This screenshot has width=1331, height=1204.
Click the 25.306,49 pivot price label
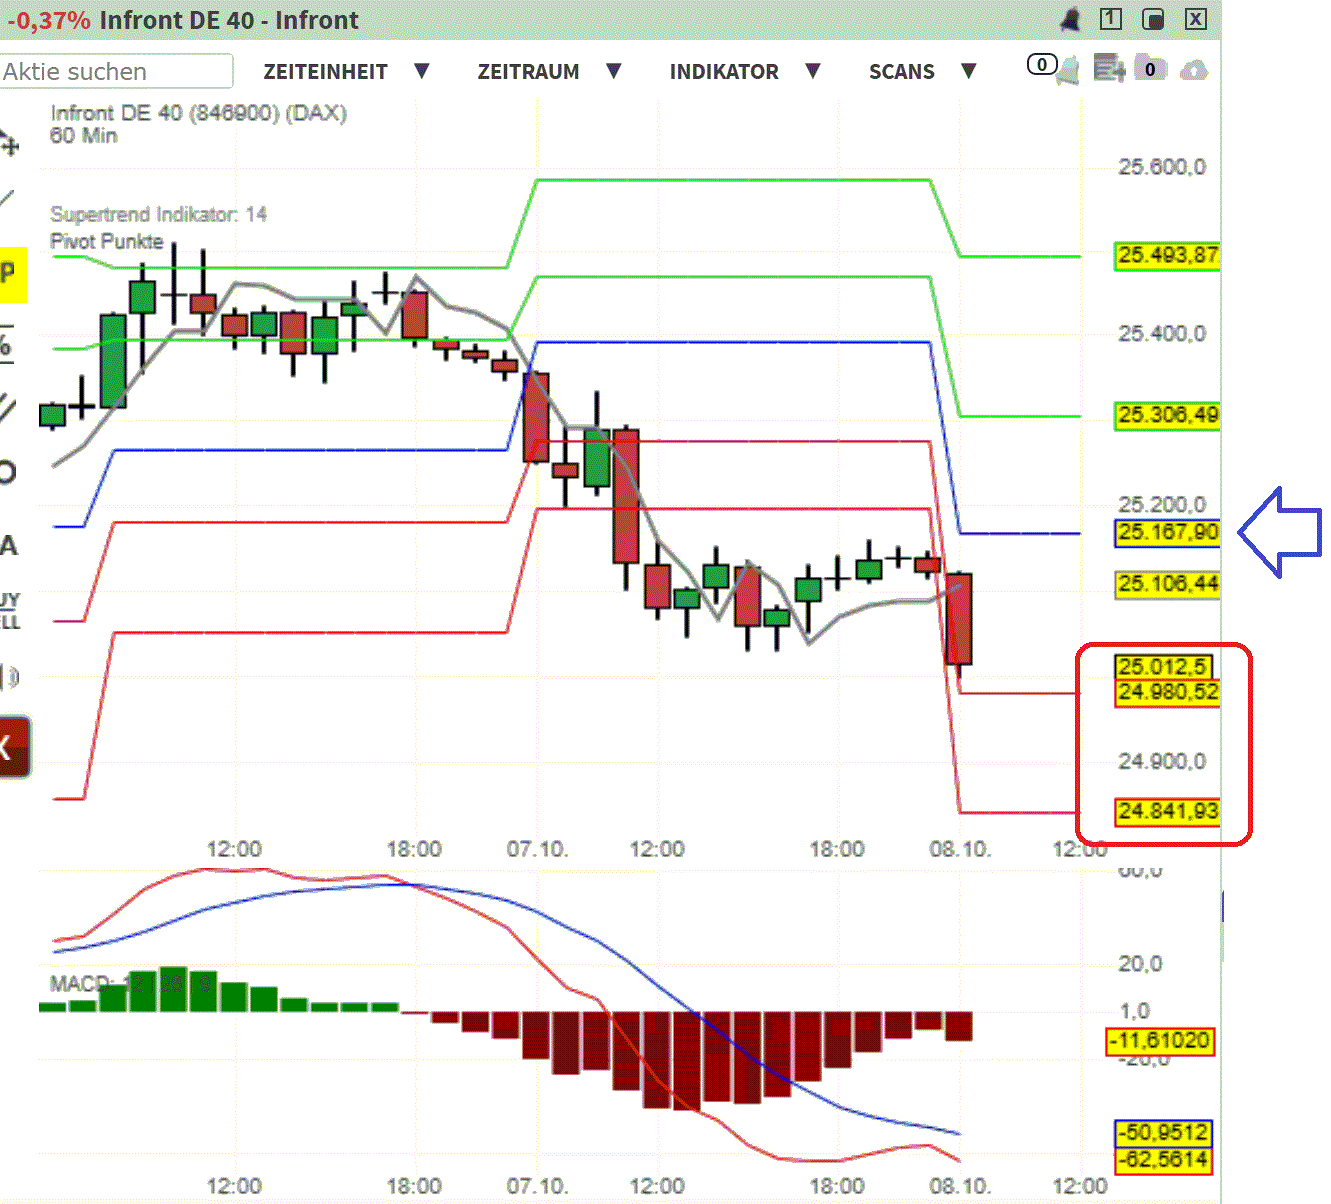coord(1167,415)
